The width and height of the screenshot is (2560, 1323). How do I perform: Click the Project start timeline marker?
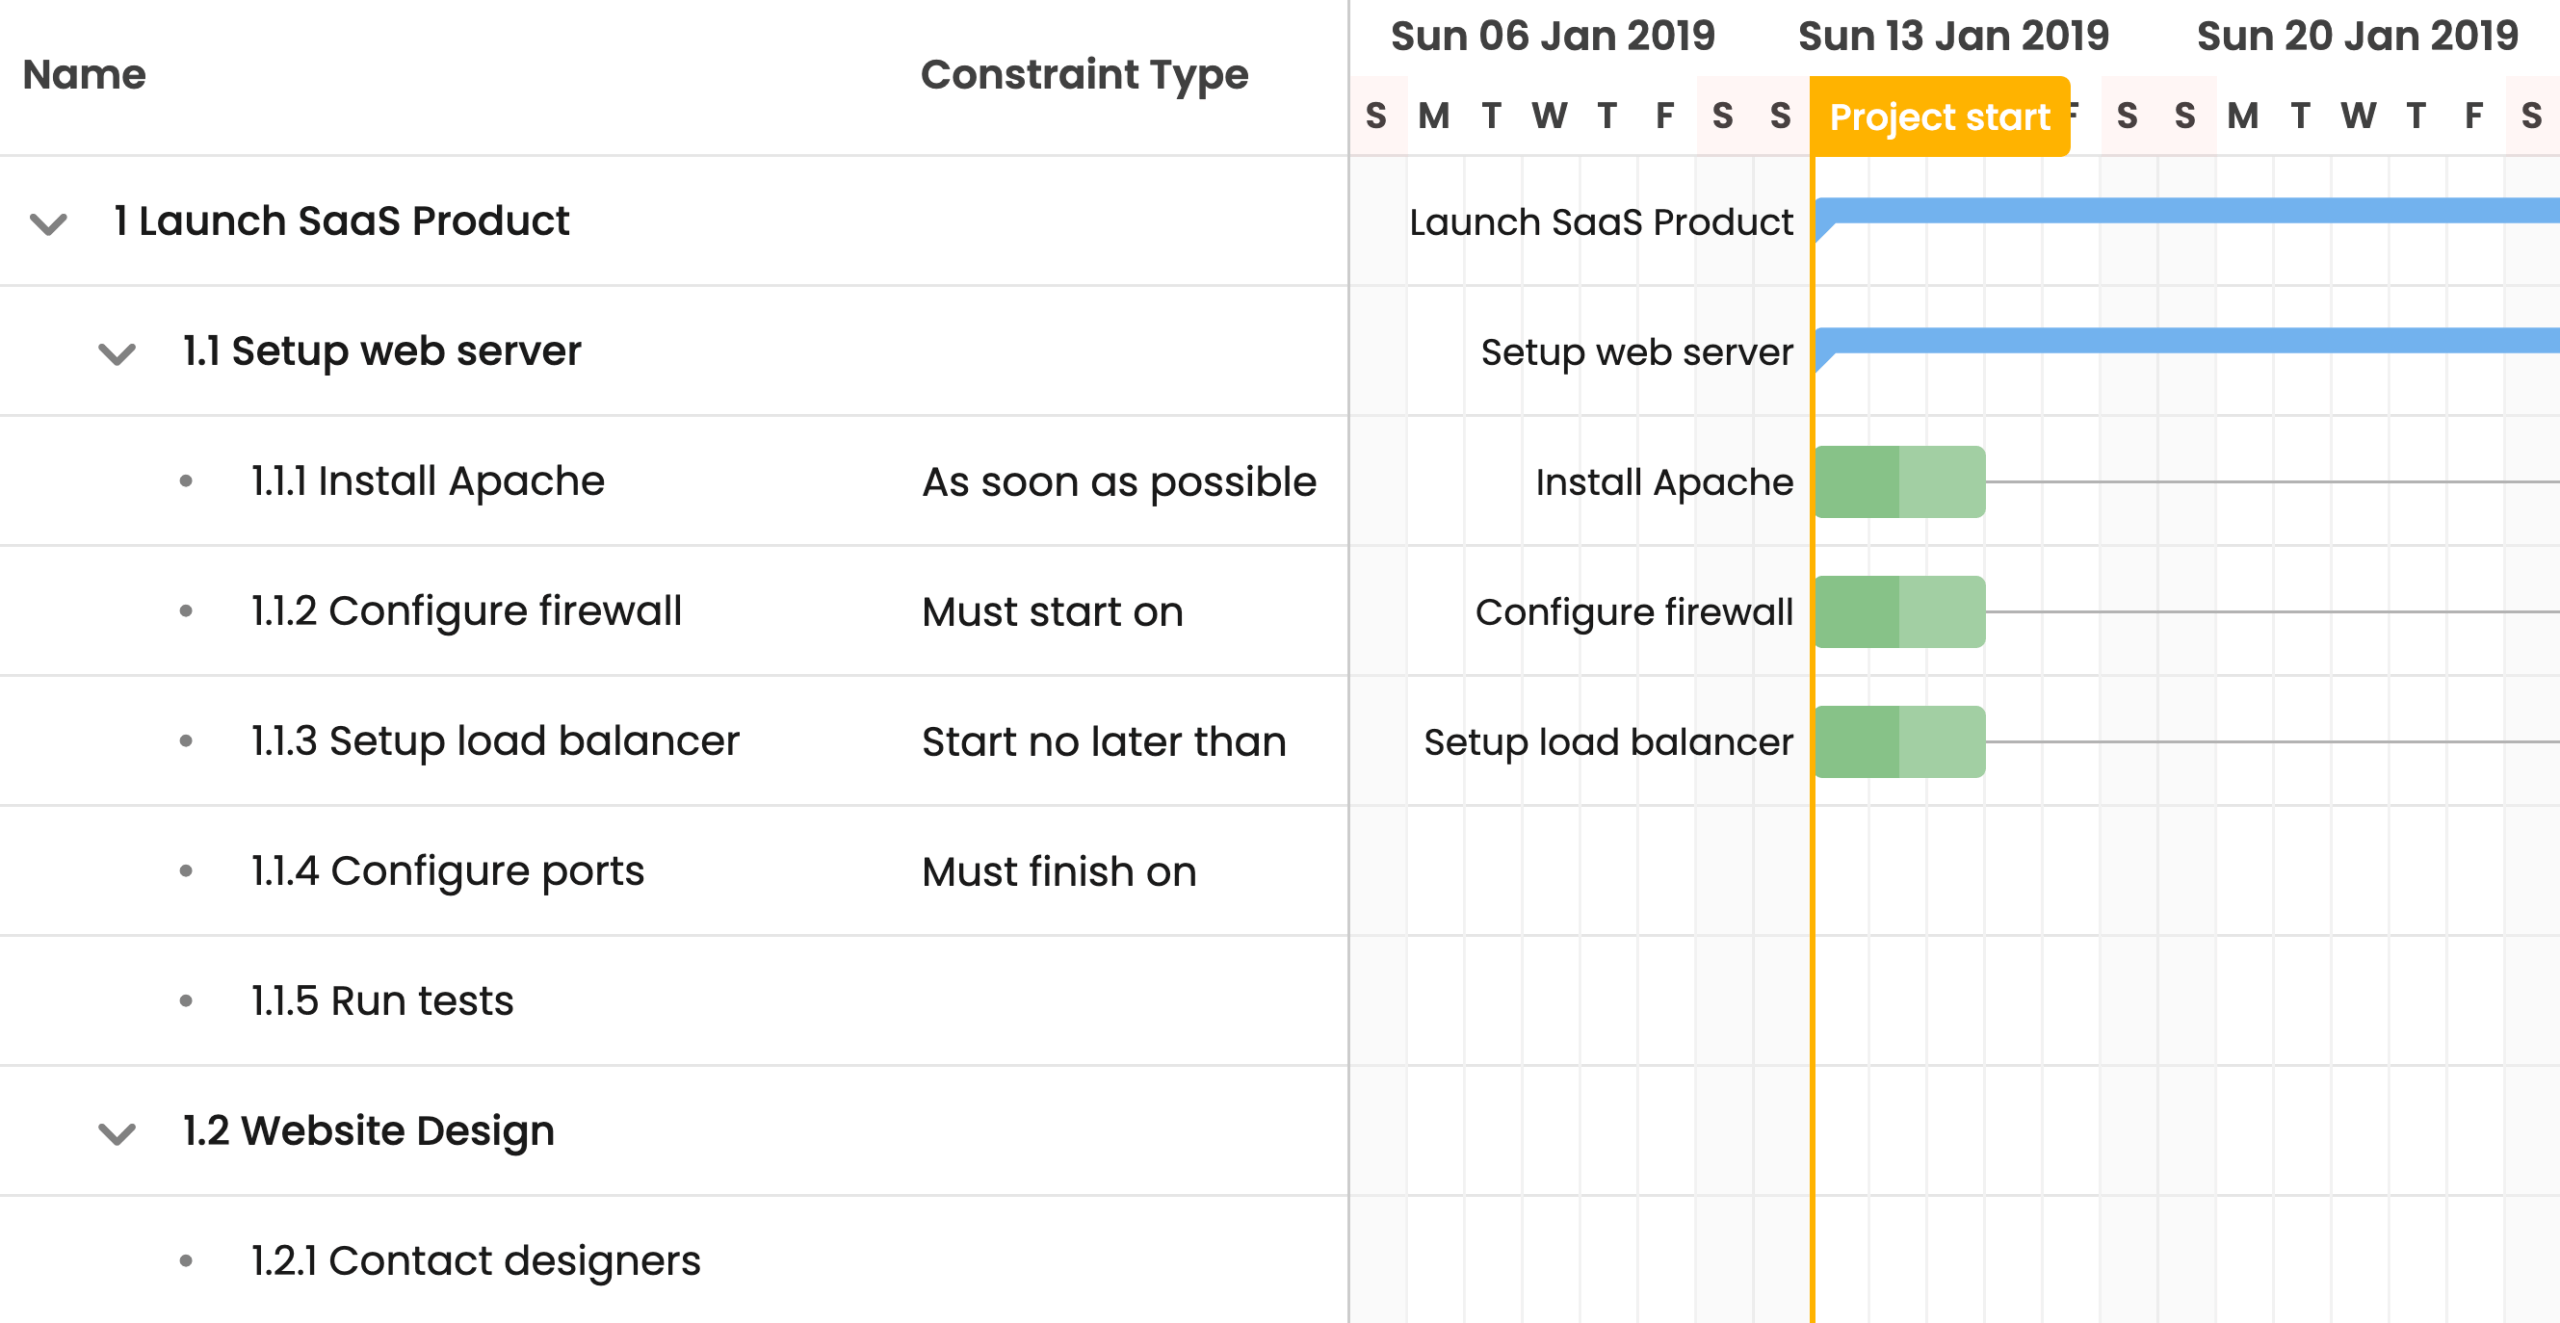(x=1939, y=117)
